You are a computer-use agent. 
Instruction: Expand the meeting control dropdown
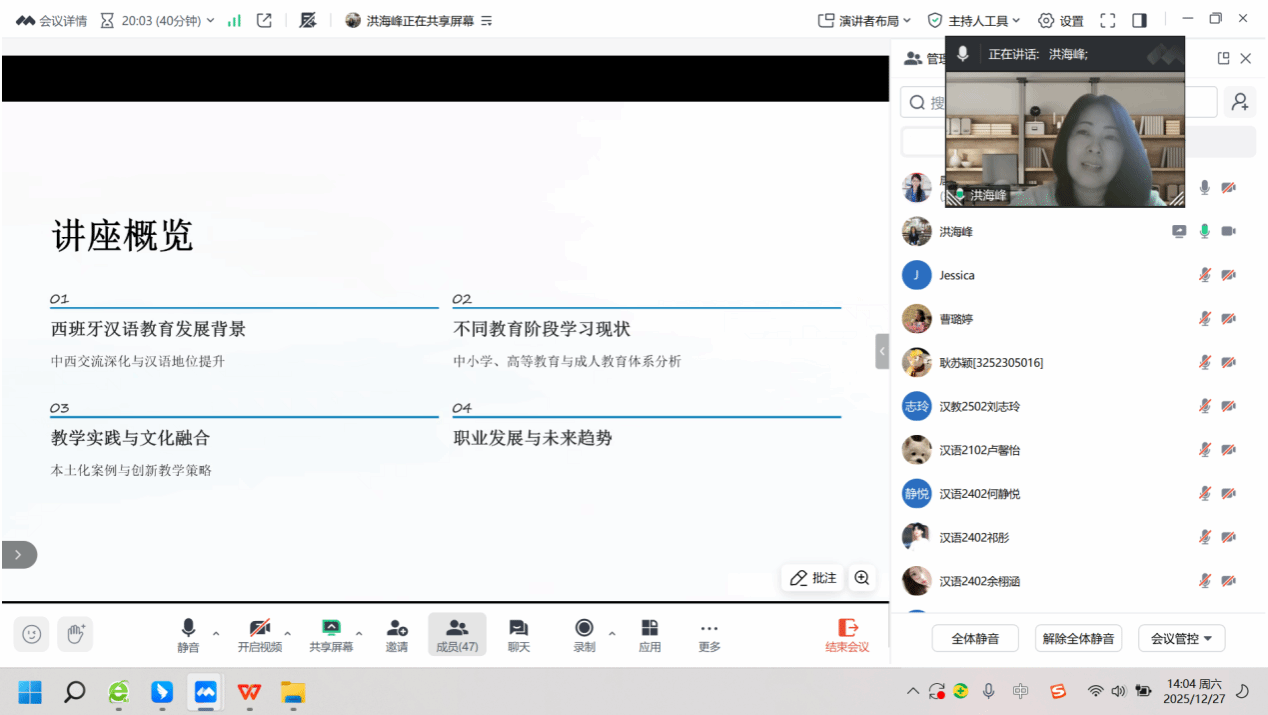[1181, 638]
